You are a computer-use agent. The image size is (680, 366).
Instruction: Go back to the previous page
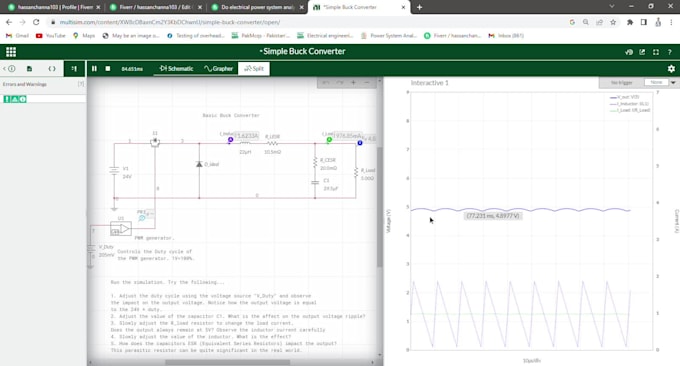click(x=9, y=22)
